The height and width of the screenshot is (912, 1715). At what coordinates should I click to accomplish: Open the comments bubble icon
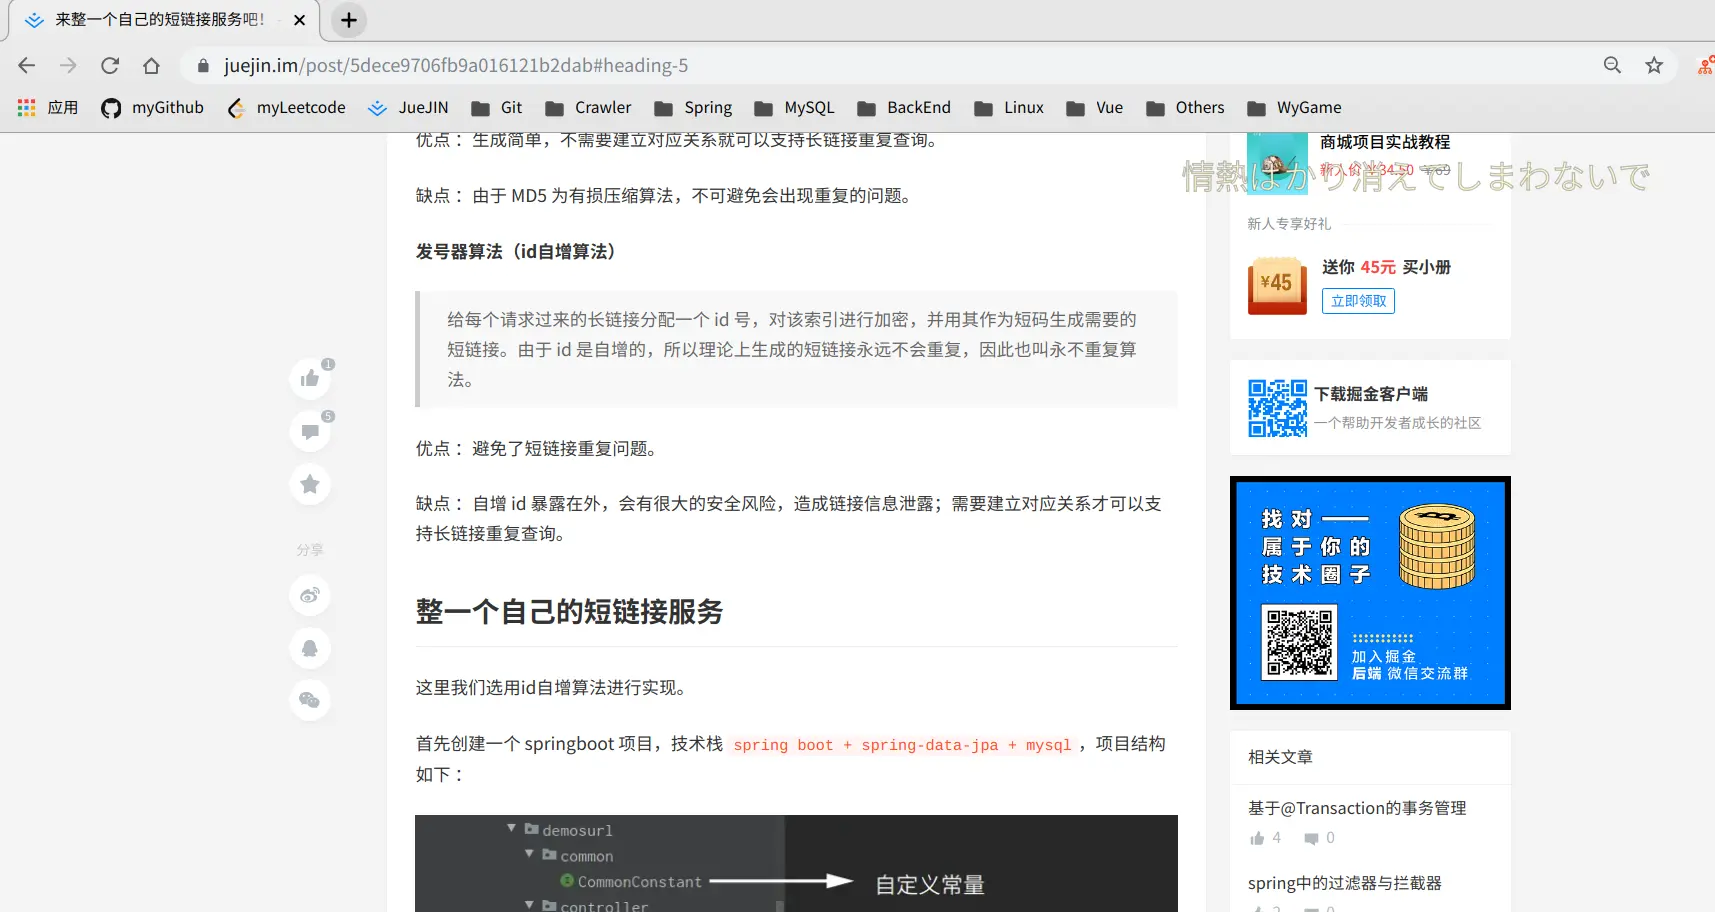coord(310,431)
